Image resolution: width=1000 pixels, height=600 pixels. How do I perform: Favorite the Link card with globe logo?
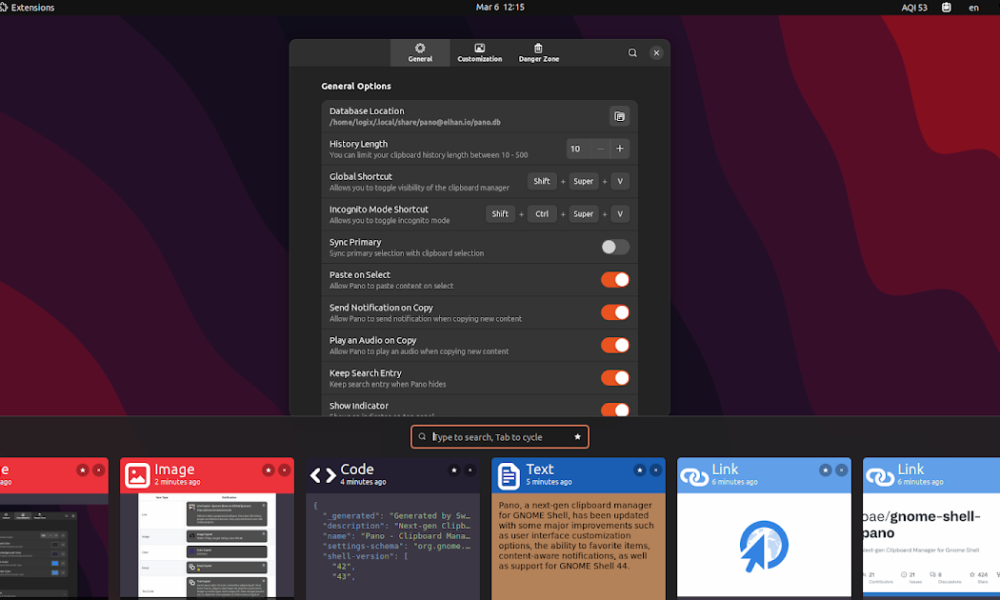825,470
